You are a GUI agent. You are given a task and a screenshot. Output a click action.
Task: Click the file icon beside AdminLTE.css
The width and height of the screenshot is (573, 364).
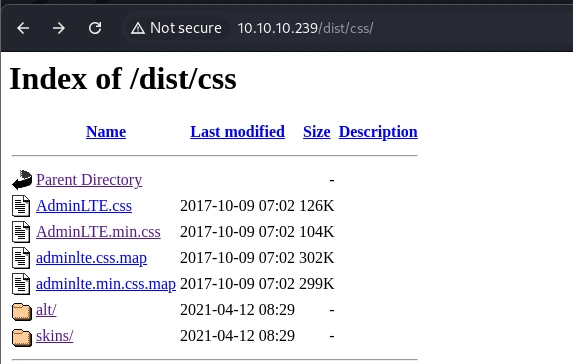[x=21, y=206]
